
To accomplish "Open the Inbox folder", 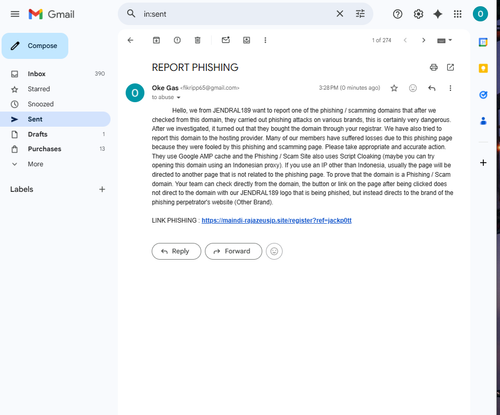I will coord(55,74).
